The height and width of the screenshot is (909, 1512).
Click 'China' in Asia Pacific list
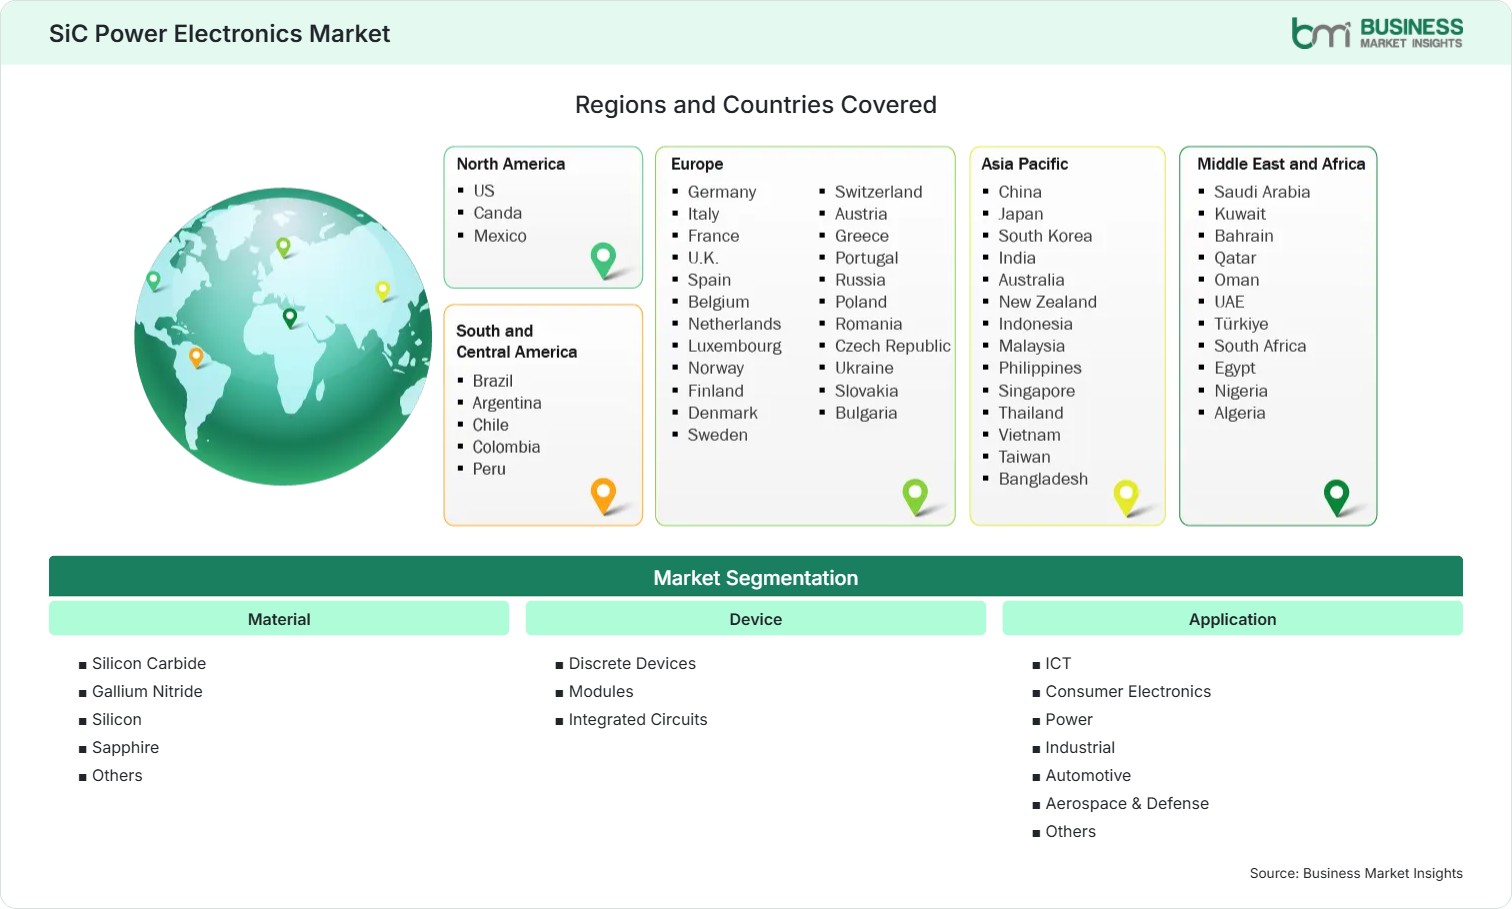(1020, 192)
